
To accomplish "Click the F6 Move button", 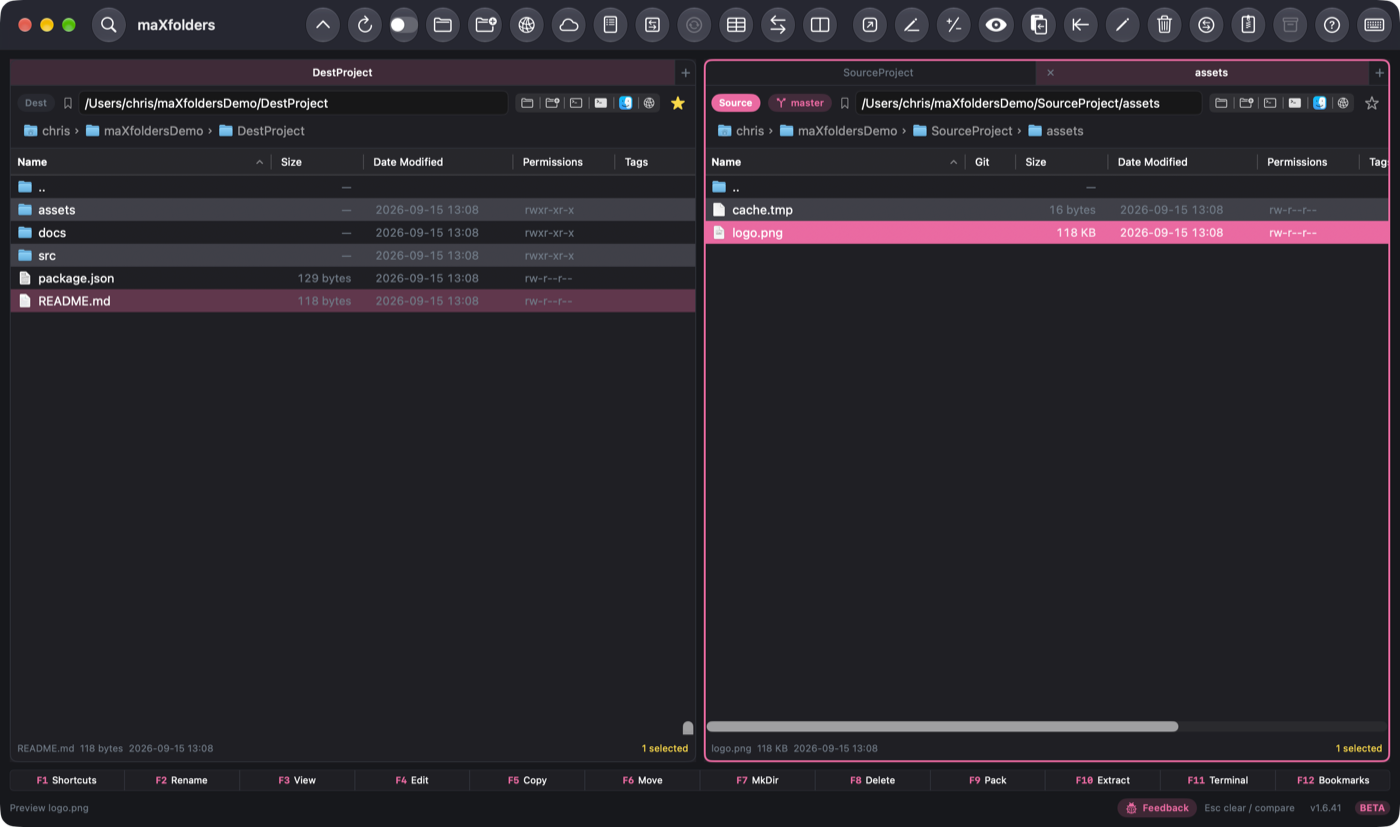I will [642, 780].
